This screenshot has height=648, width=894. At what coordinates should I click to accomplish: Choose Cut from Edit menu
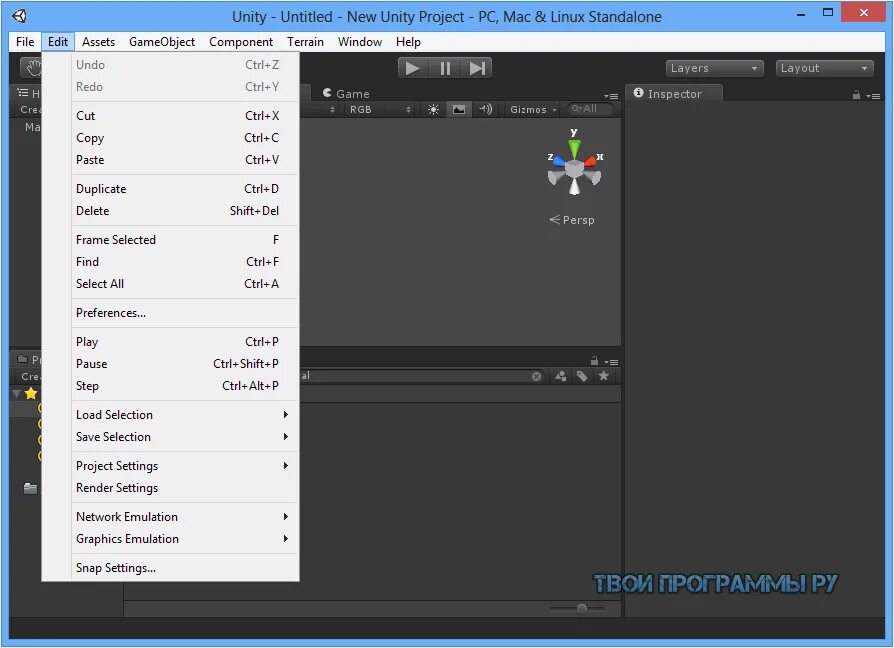click(x=185, y=116)
